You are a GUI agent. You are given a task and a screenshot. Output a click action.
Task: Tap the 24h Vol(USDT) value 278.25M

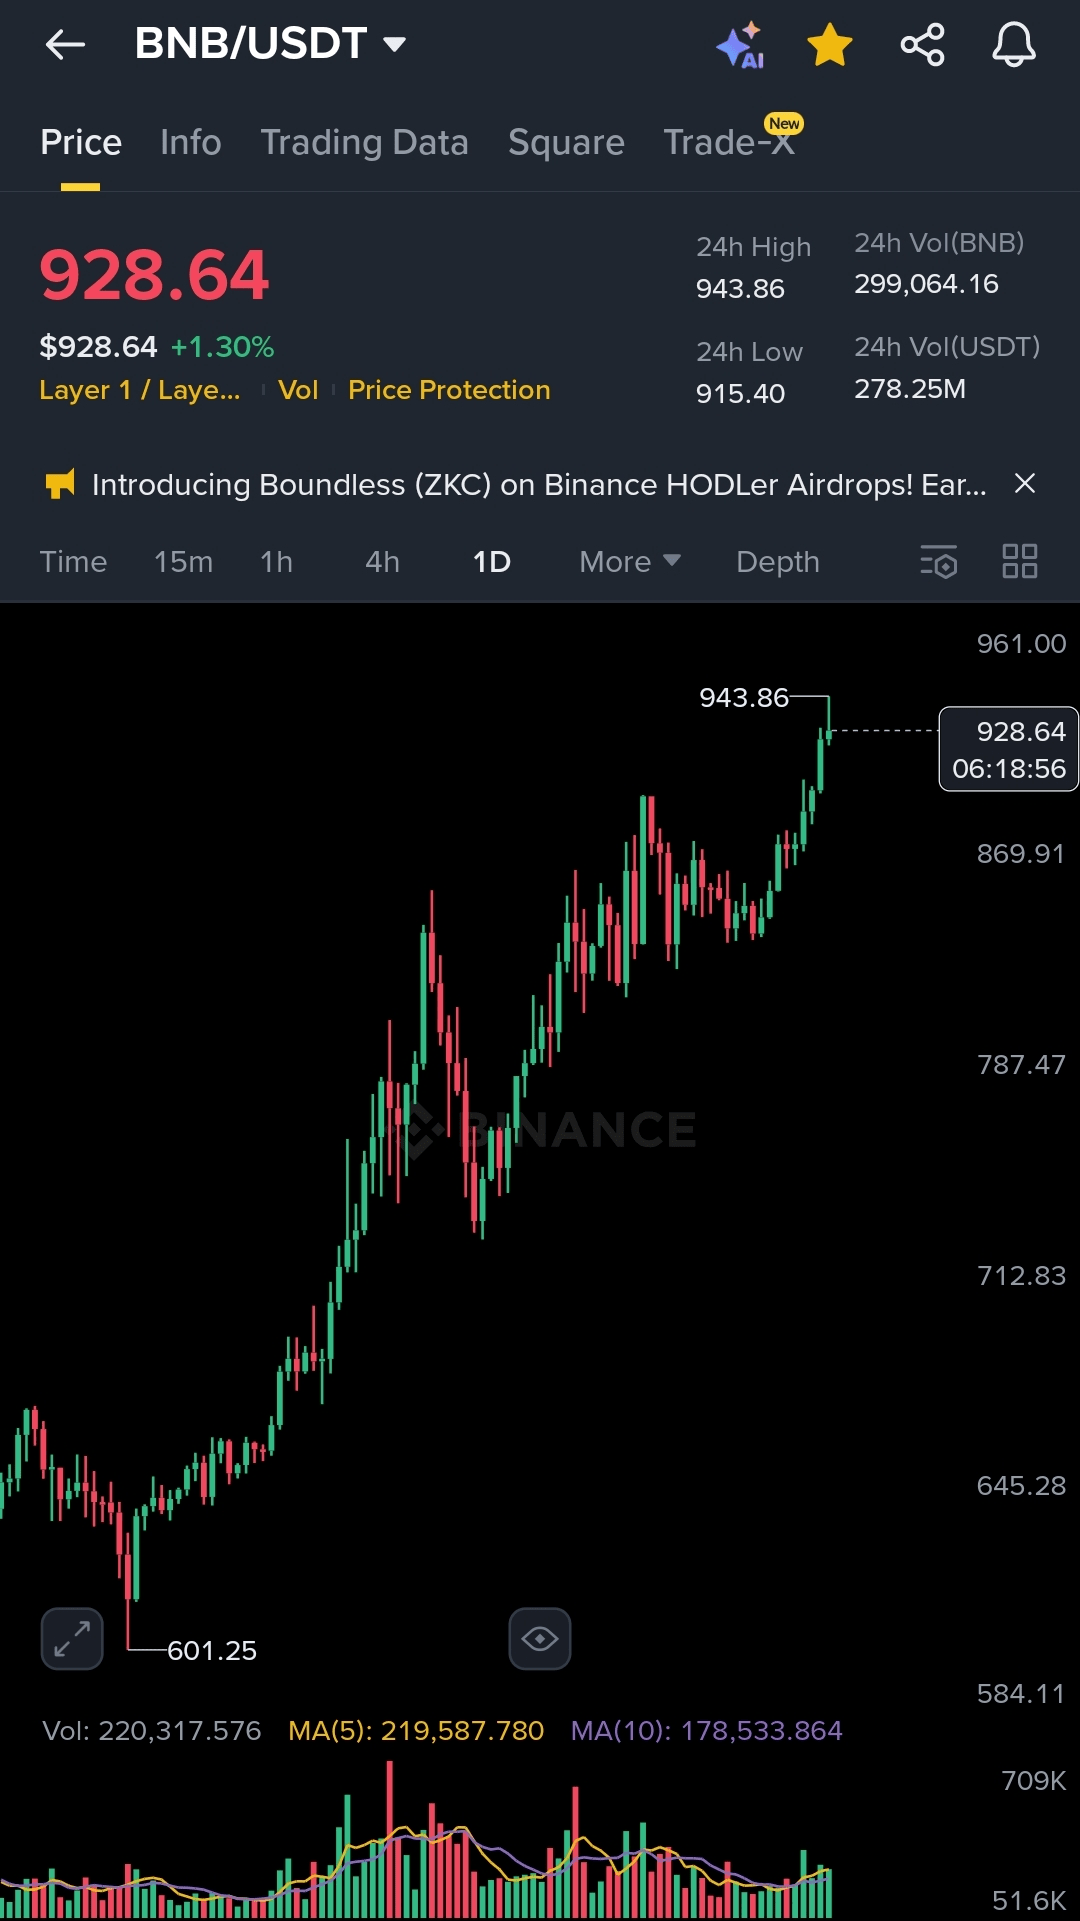coord(910,389)
